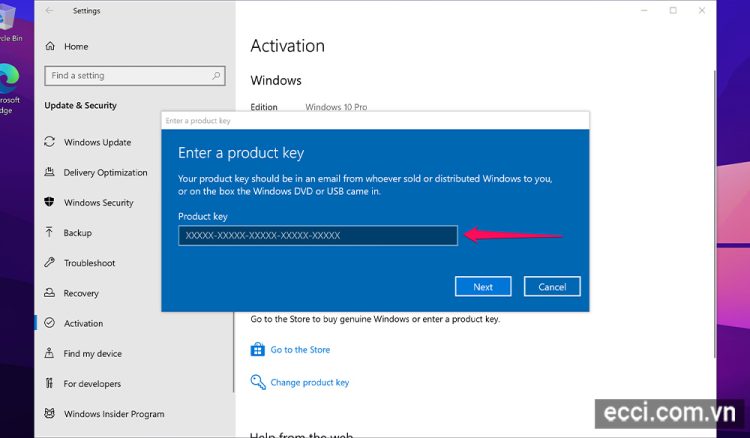
Task: Click the Activation checkmark circle icon
Action: [49, 323]
